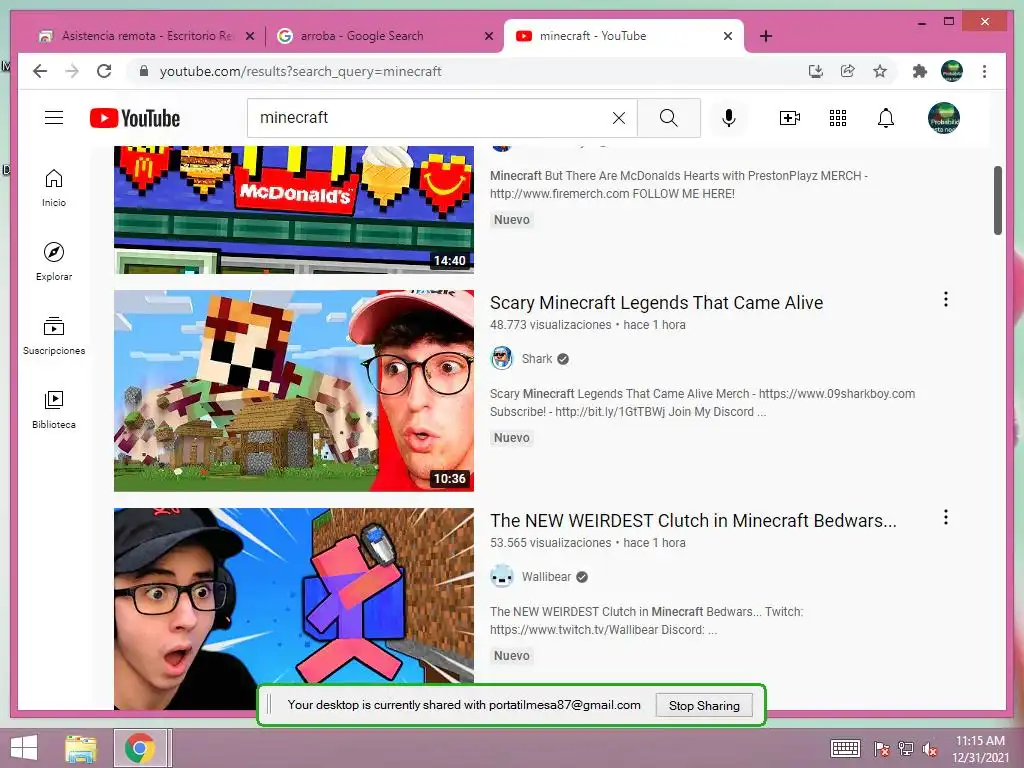Open File Explorer from taskbar
This screenshot has height=768, width=1024.
pyautogui.click(x=81, y=748)
